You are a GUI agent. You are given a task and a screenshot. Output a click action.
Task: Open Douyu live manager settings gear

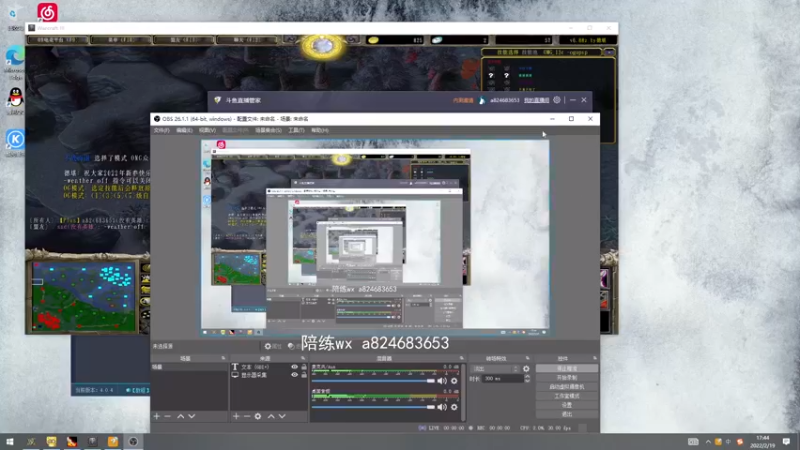(x=557, y=100)
